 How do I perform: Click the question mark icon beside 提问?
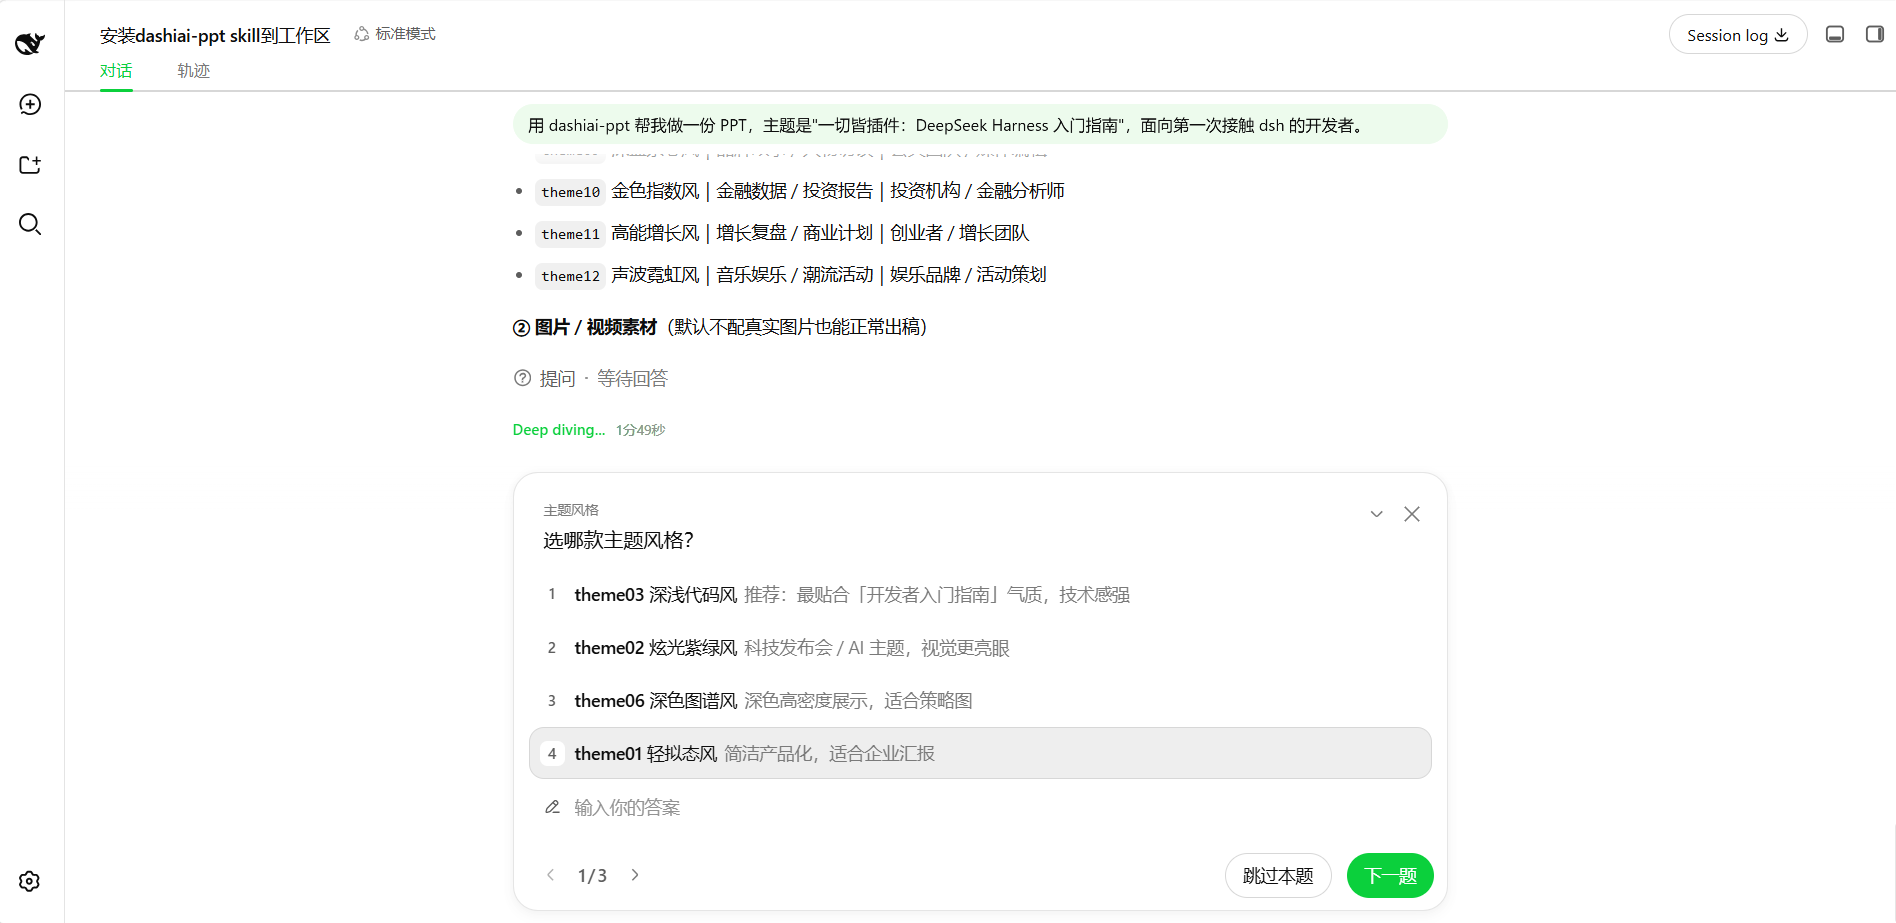click(x=522, y=378)
